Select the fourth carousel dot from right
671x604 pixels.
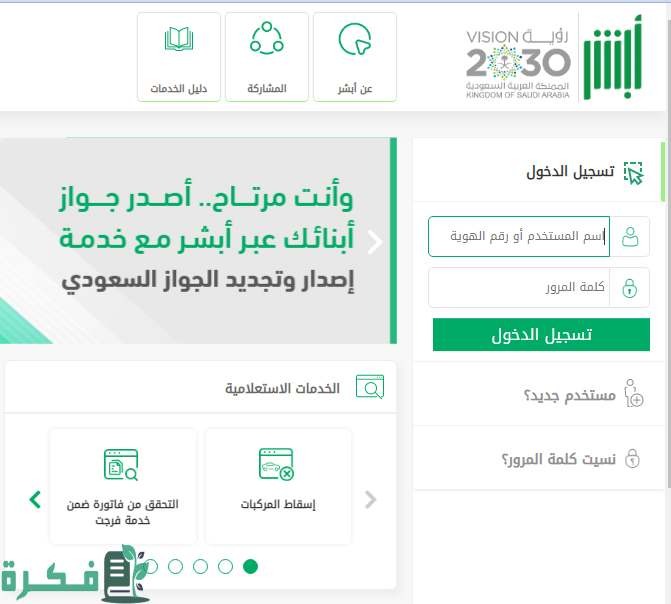tap(175, 566)
